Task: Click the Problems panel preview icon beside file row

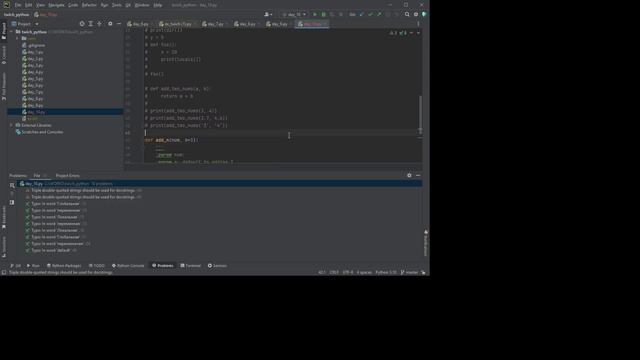Action: tap(12, 185)
